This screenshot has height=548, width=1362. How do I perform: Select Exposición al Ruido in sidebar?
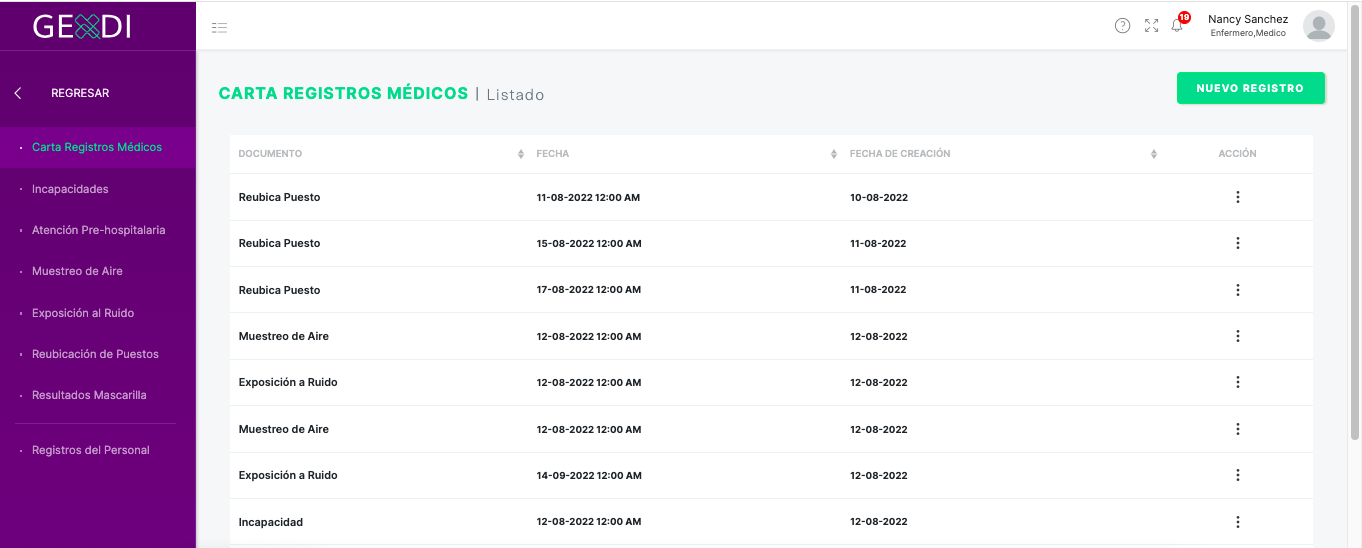[x=83, y=313]
